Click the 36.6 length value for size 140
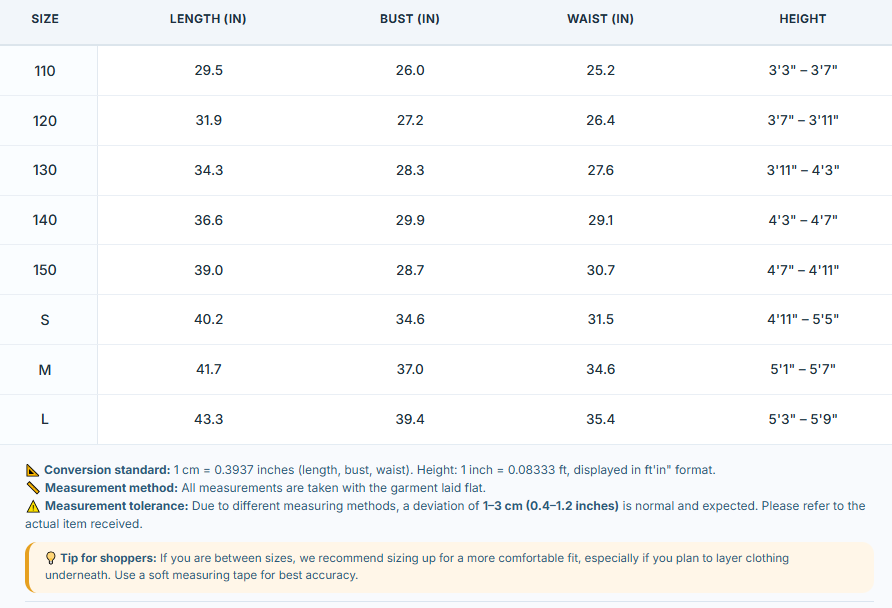Image resolution: width=892 pixels, height=608 pixels. tap(208, 220)
